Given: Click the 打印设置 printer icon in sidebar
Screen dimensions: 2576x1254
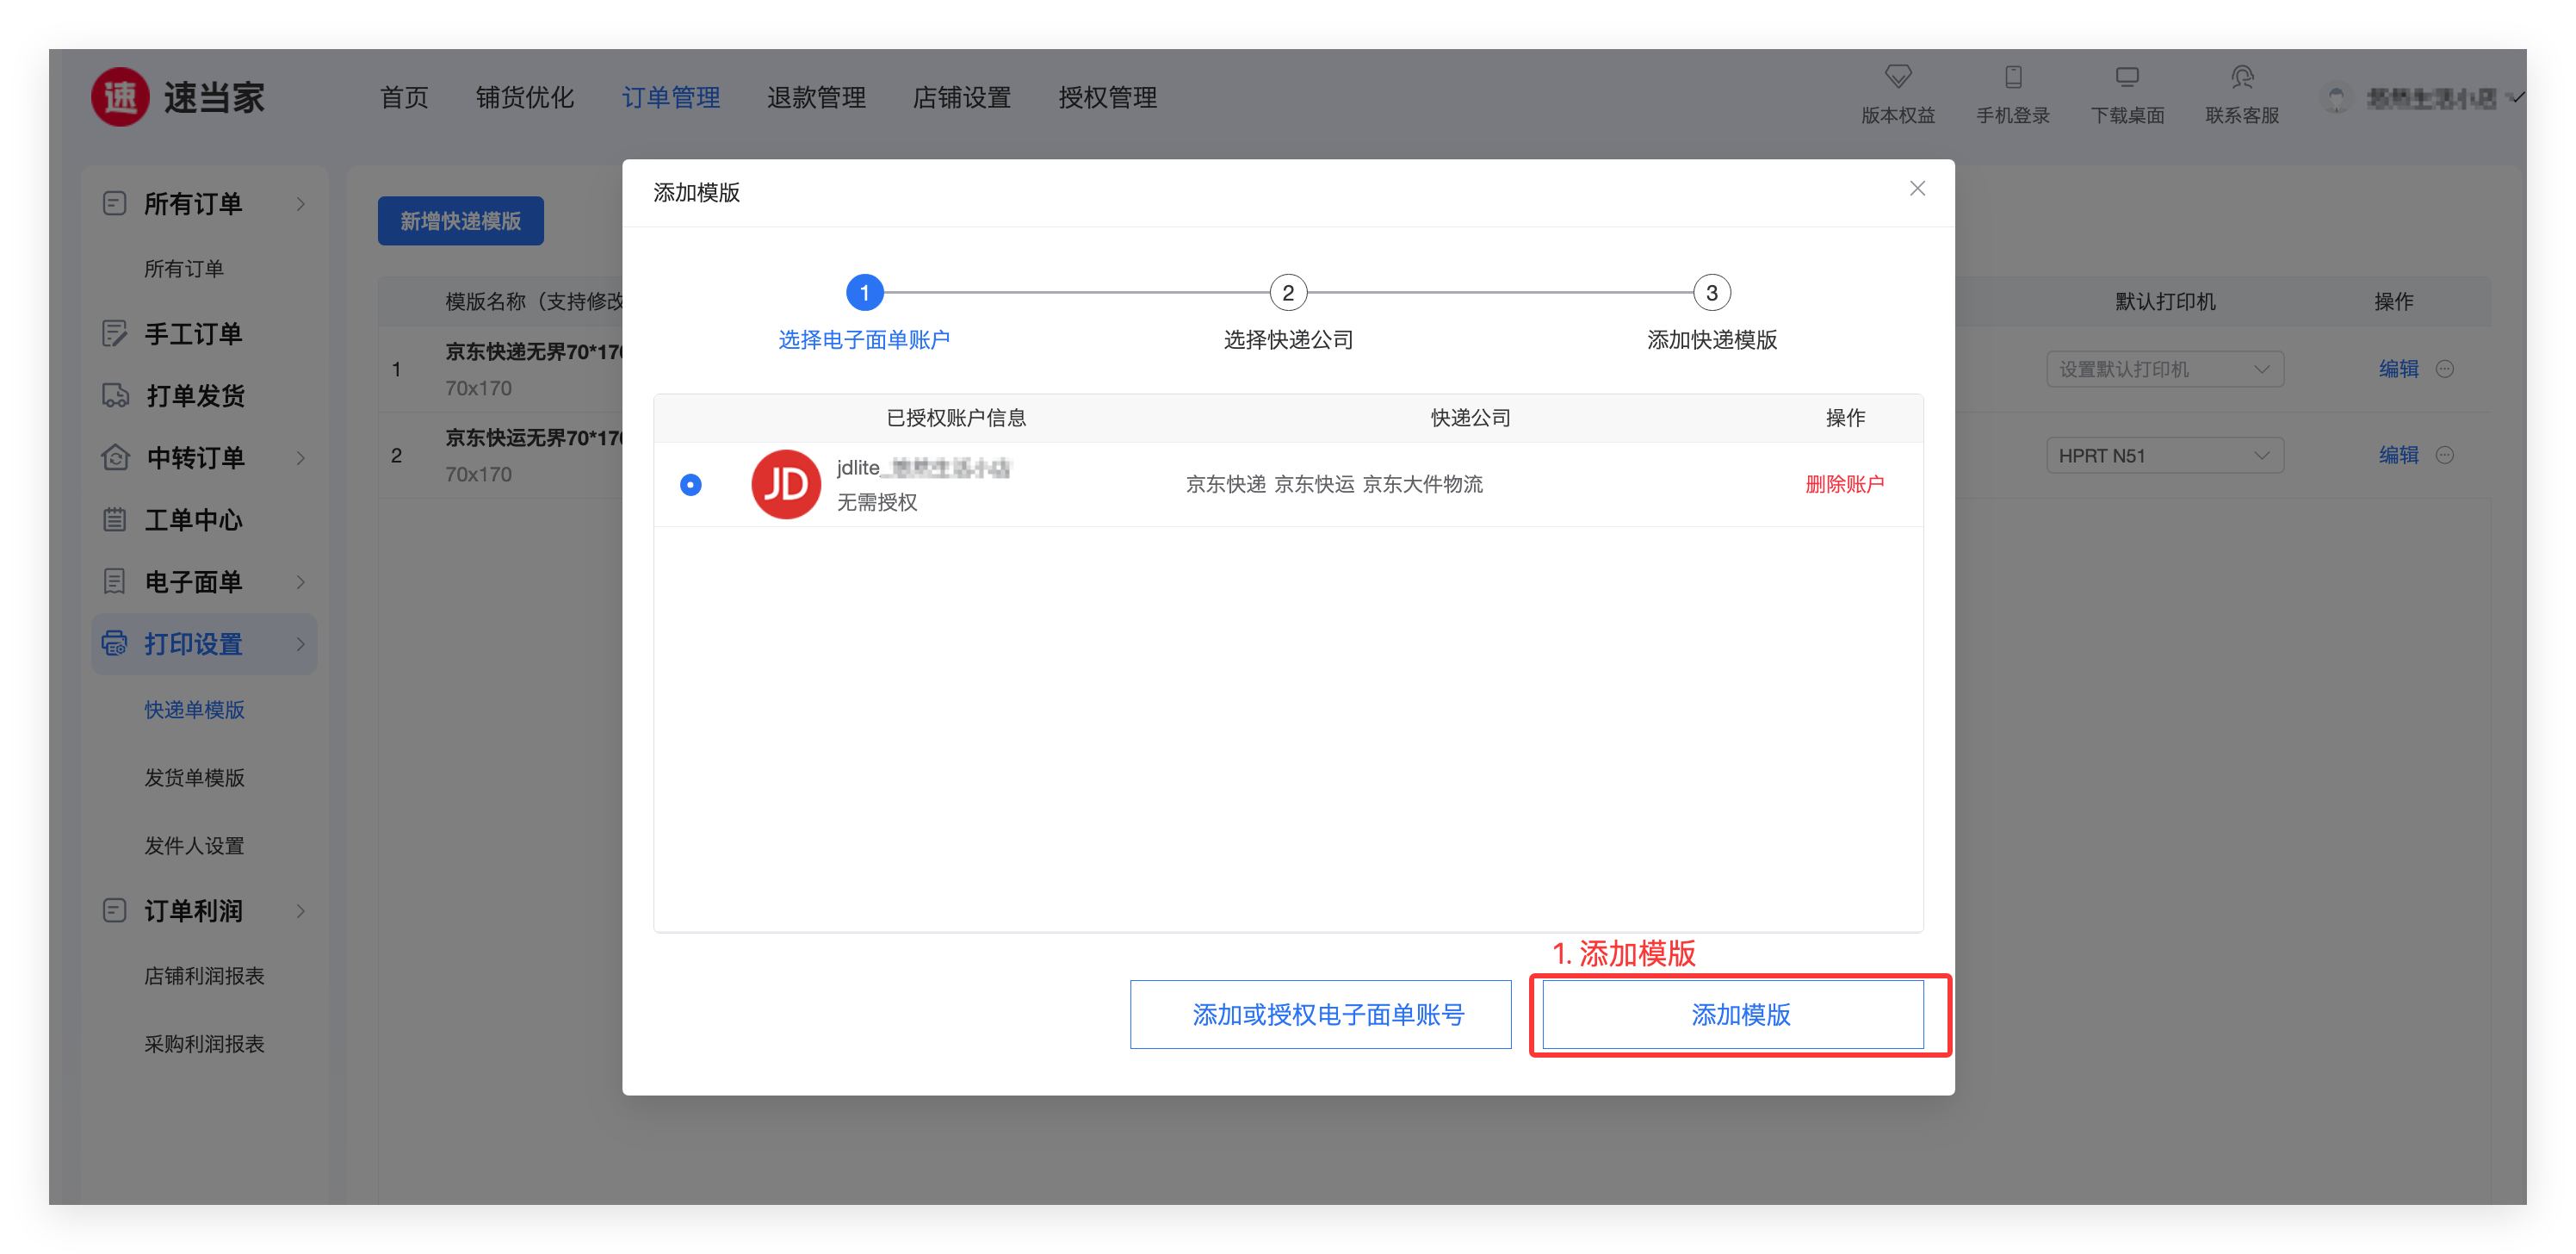Looking at the screenshot, I should click(x=115, y=643).
